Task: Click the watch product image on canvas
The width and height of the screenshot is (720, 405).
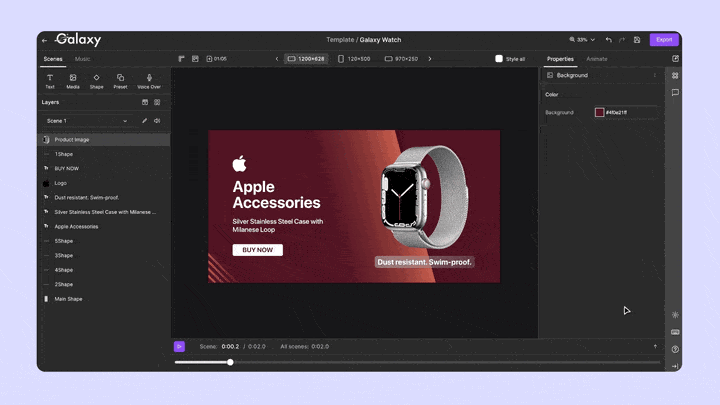Action: (x=423, y=197)
